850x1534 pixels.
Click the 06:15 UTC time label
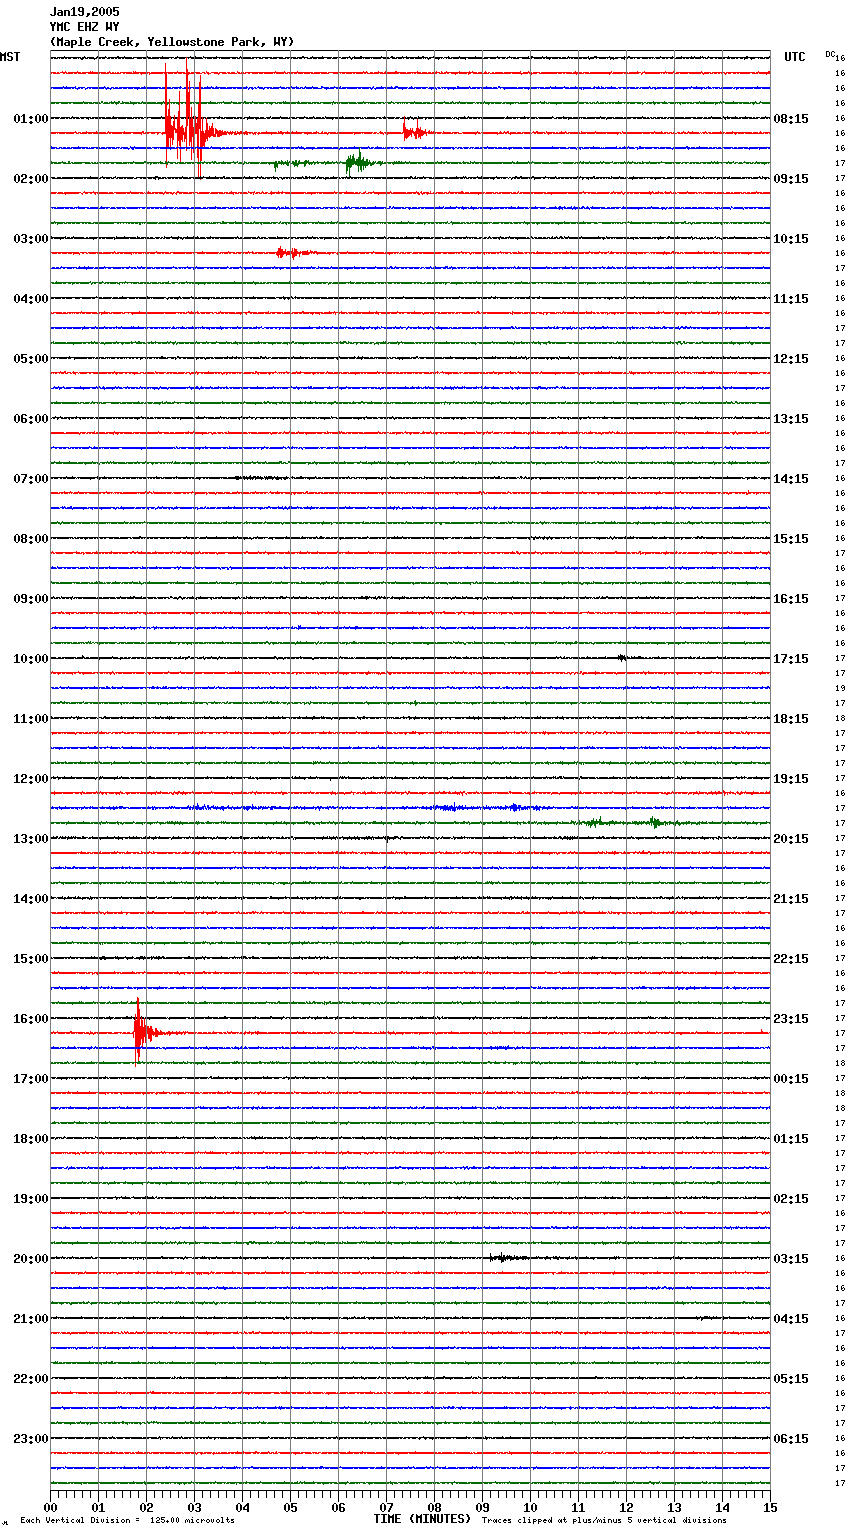pyautogui.click(x=791, y=1439)
